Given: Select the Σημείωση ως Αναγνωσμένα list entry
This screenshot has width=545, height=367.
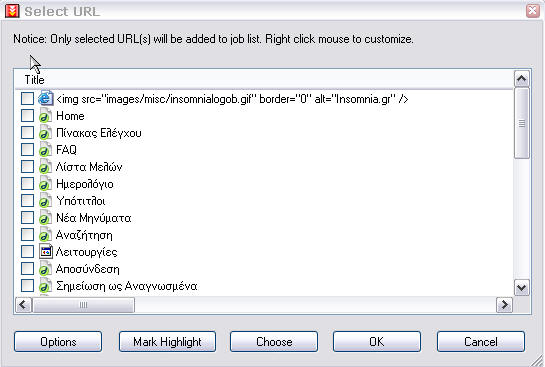Looking at the screenshot, I should click(x=127, y=286).
